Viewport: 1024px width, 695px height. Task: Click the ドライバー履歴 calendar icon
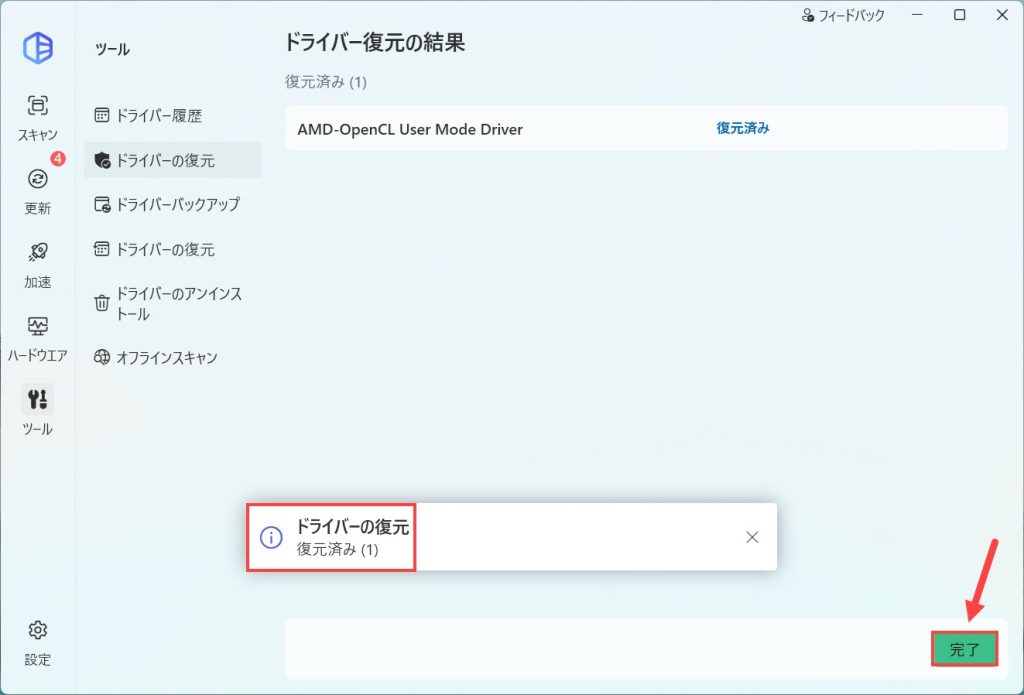tap(102, 116)
